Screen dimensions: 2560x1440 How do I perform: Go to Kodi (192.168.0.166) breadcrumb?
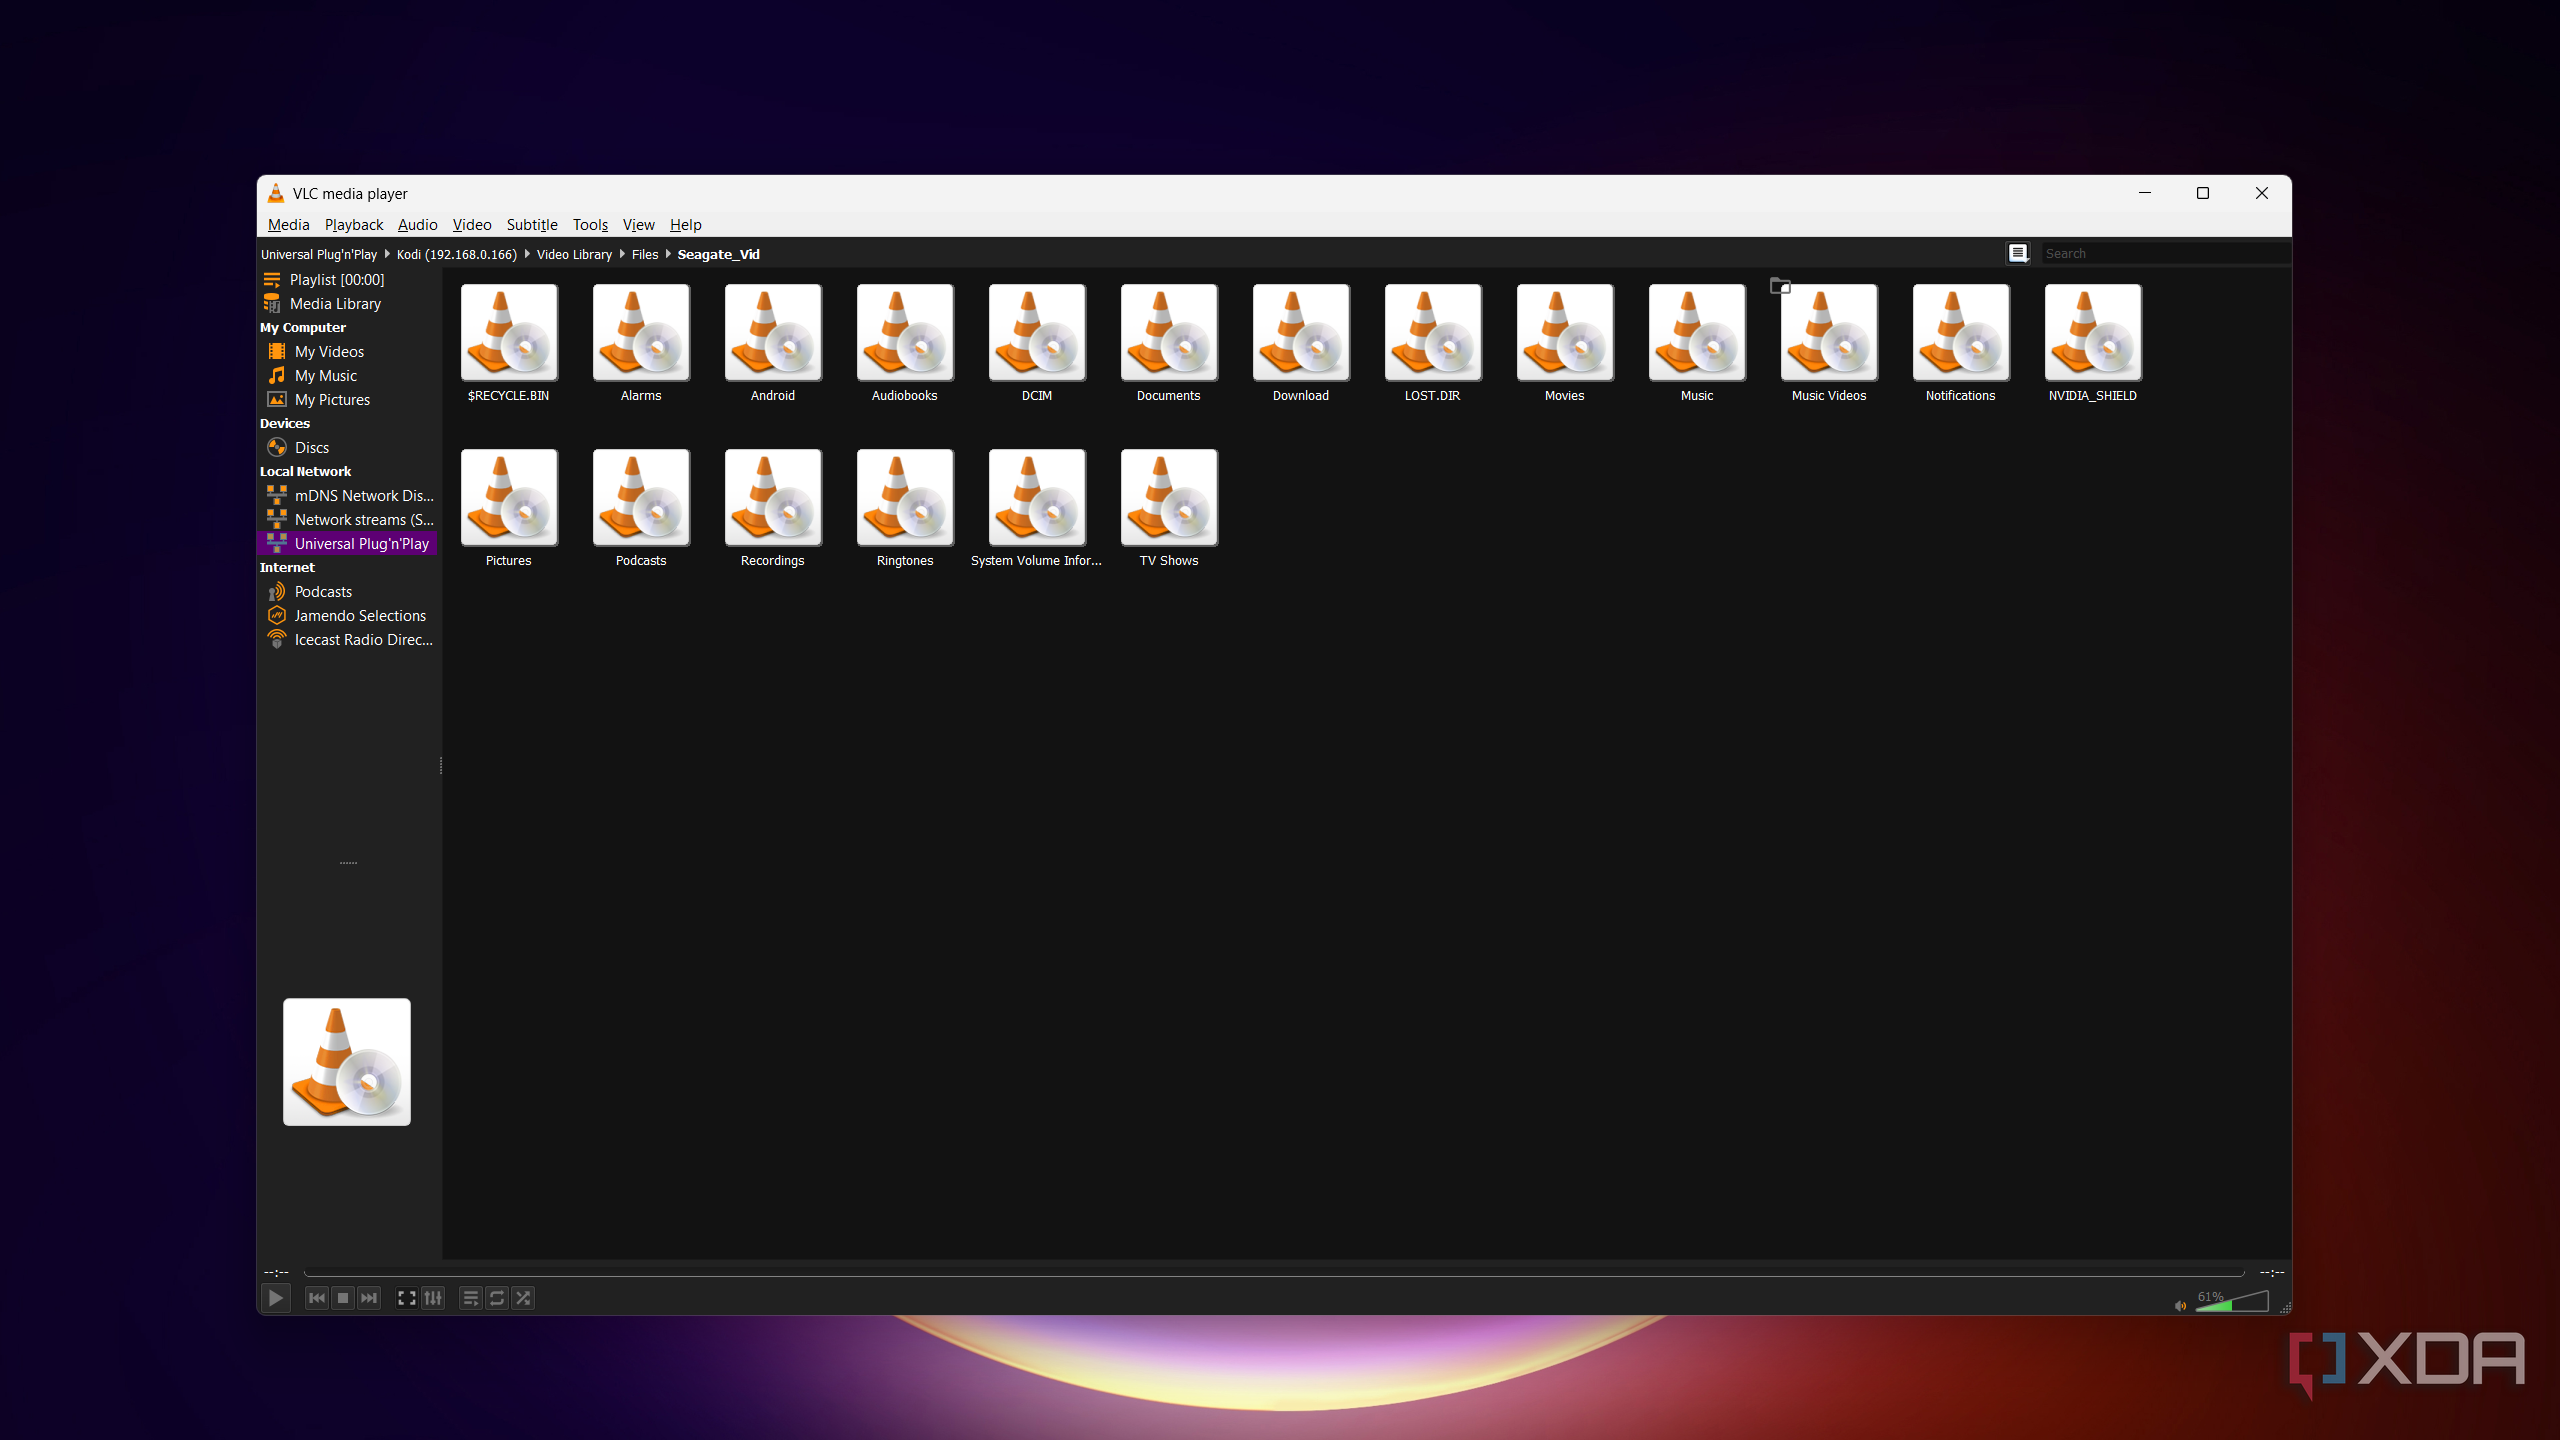point(457,254)
